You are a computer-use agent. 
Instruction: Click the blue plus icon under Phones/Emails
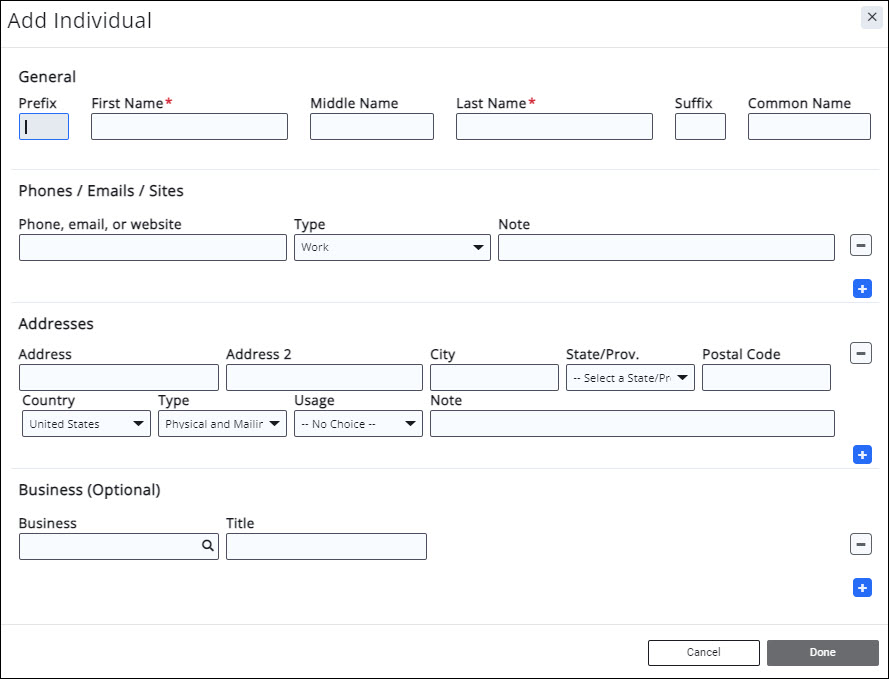(861, 289)
